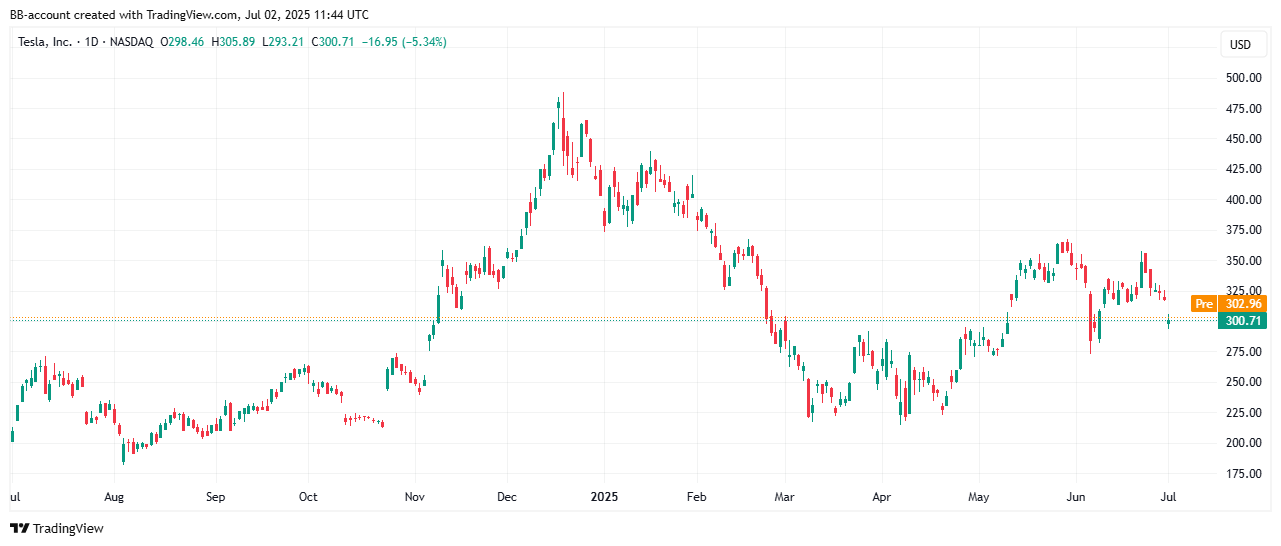The width and height of the screenshot is (1281, 546).
Task: Click the Jun label on time axis
Action: click(x=1076, y=497)
